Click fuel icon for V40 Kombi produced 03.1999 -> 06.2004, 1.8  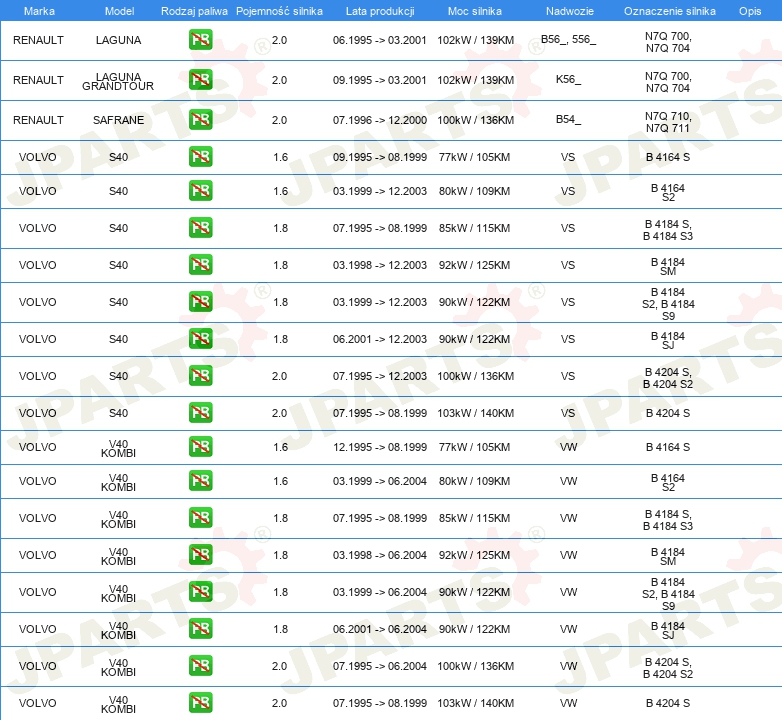click(x=200, y=592)
